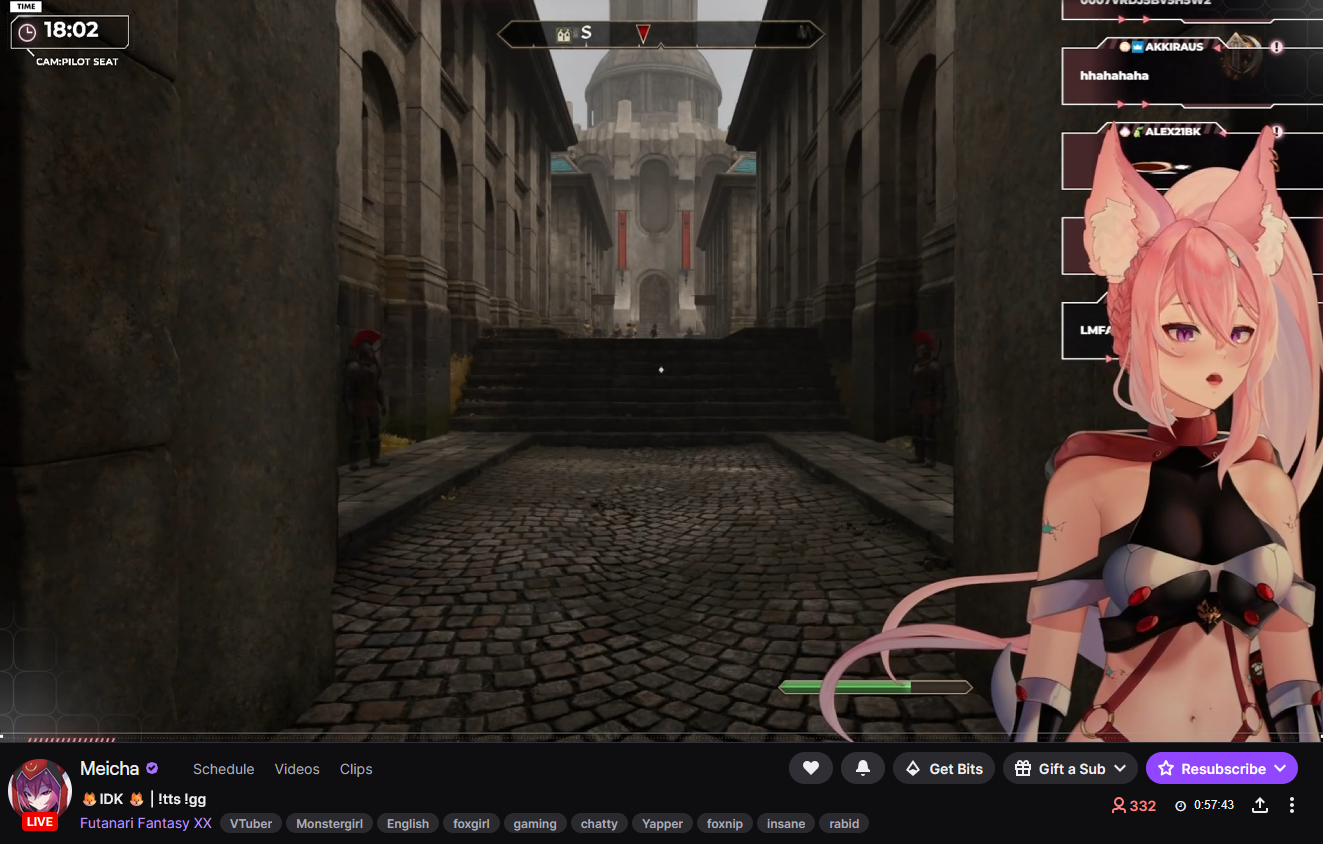Click the 0:57:43 stream uptime
Image resolution: width=1323 pixels, height=844 pixels.
point(1204,806)
